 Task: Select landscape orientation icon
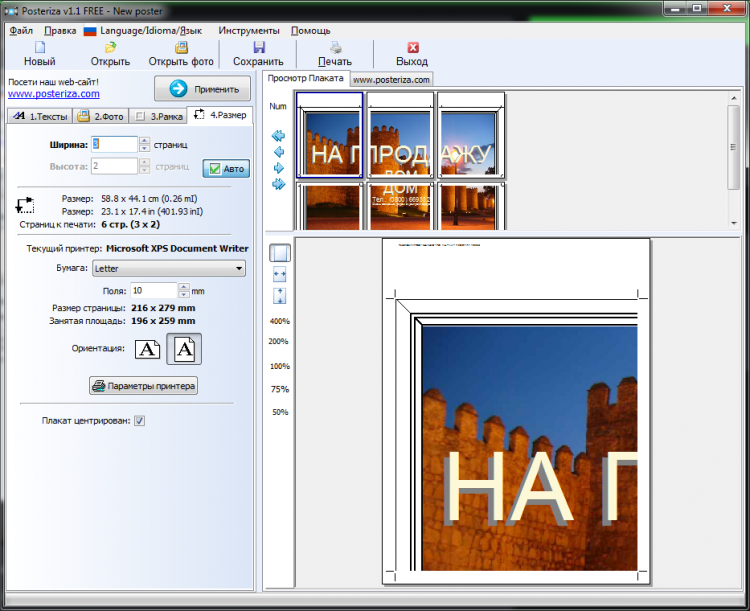pos(148,349)
